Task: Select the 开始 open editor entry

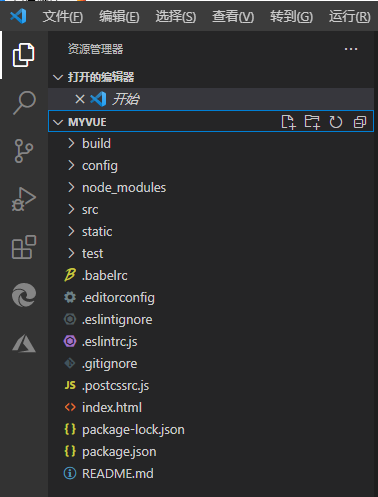Action: [211, 99]
